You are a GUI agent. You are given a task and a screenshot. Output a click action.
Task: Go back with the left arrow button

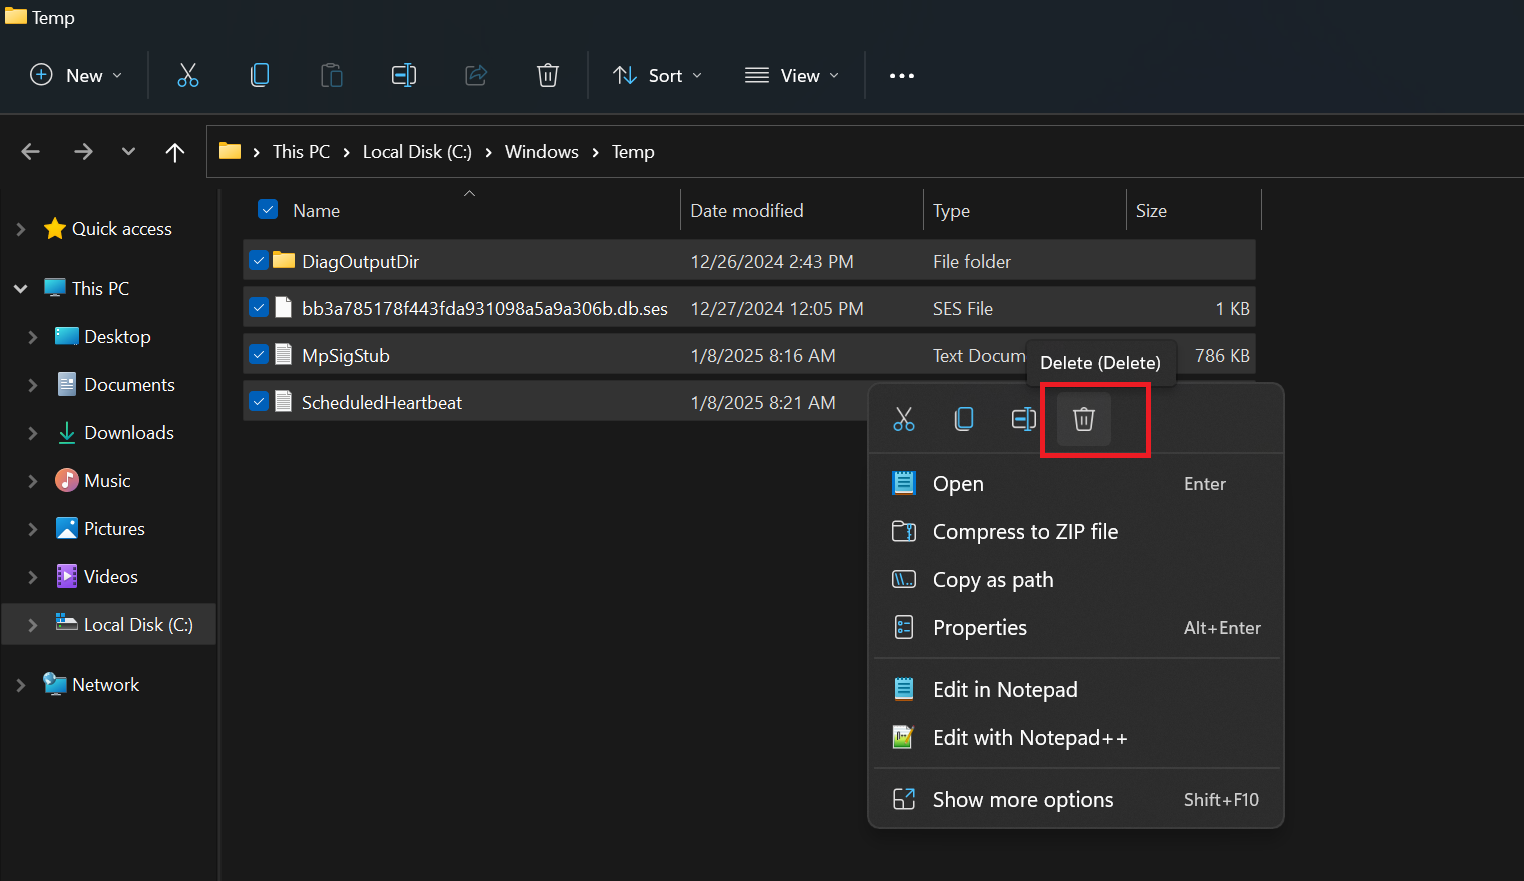31,152
